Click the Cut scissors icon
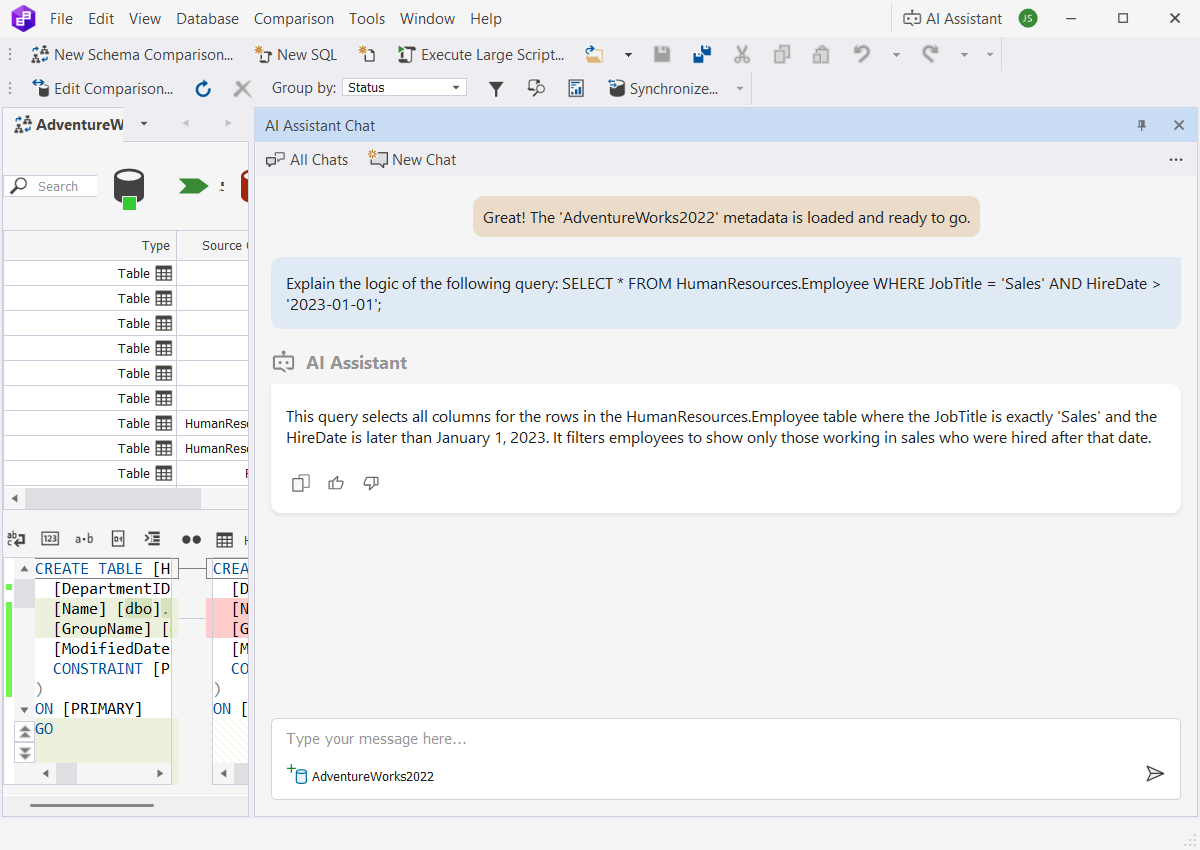The image size is (1200, 850). coord(741,55)
